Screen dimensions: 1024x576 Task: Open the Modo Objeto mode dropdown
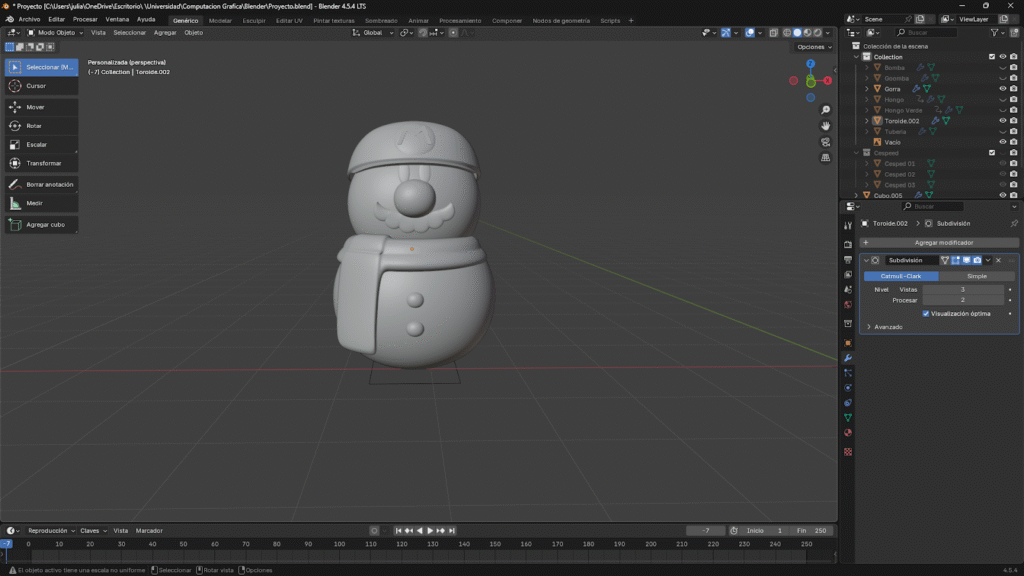point(58,33)
